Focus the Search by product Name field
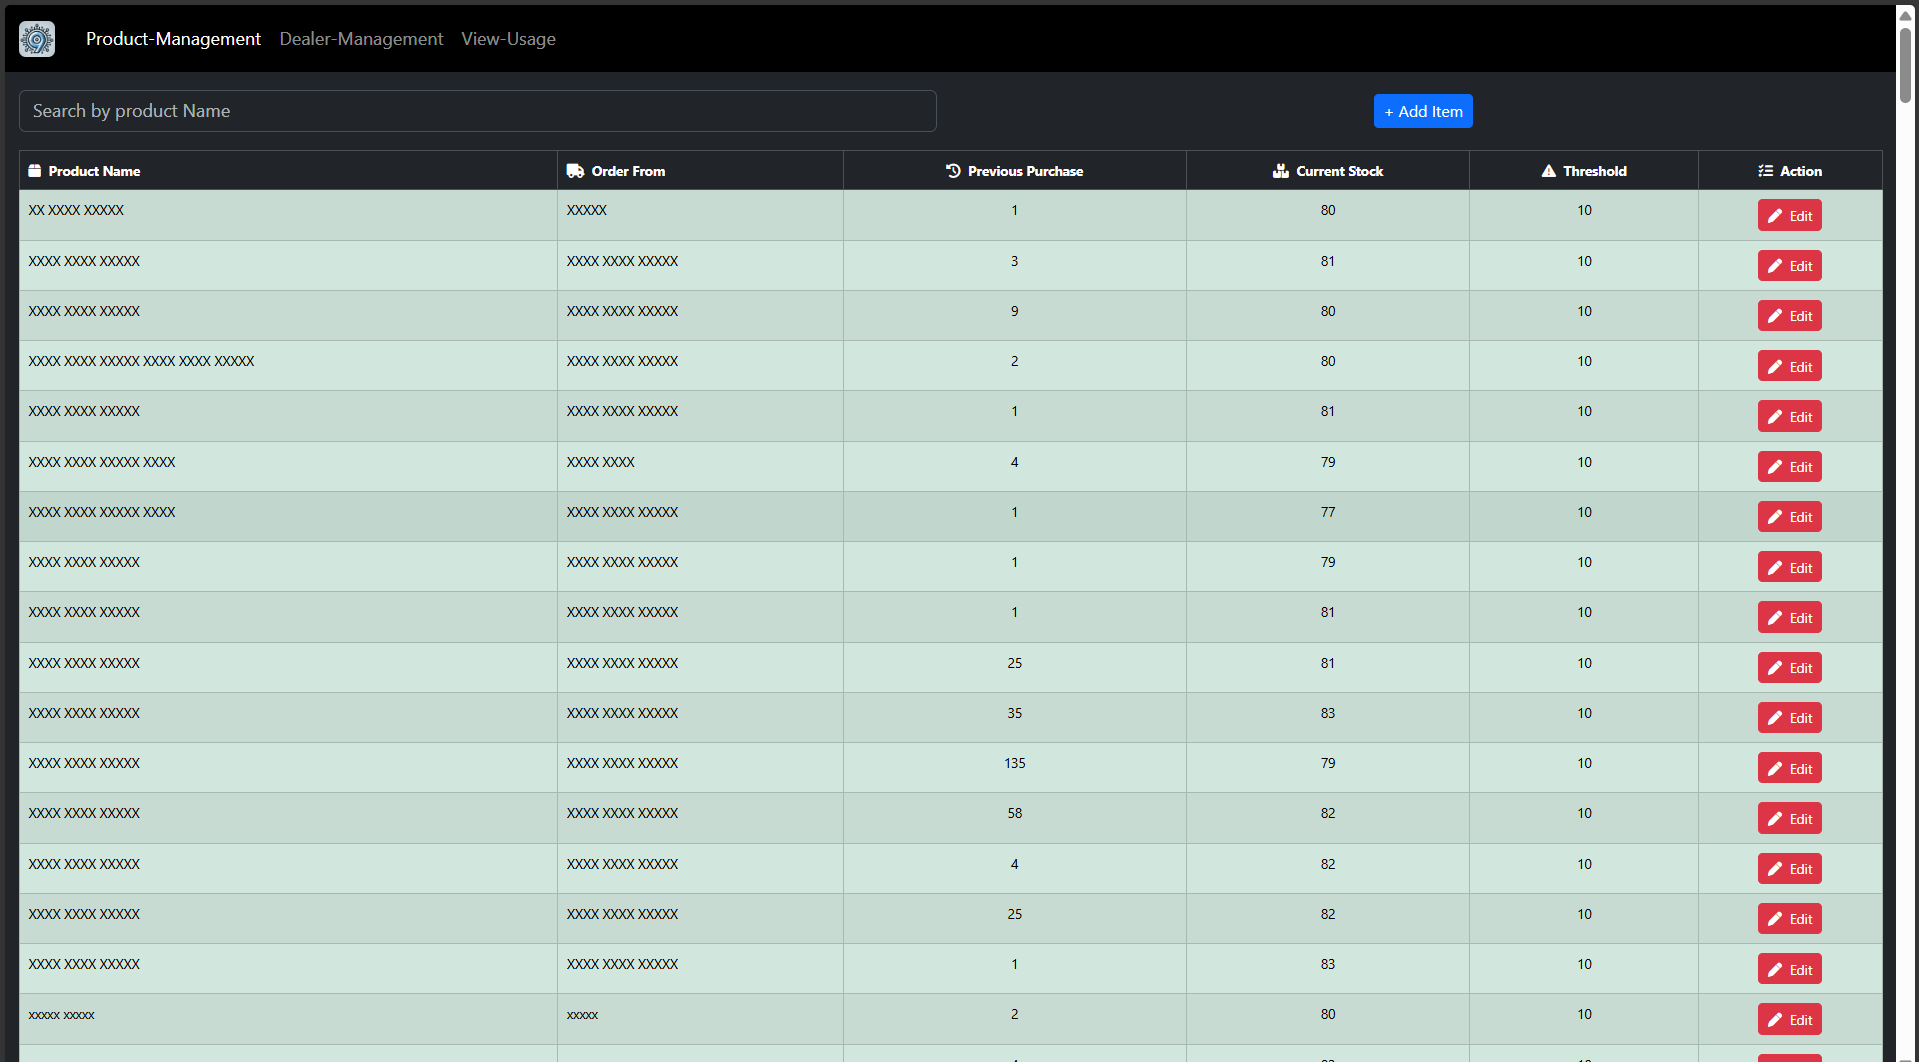The image size is (1919, 1062). [477, 111]
